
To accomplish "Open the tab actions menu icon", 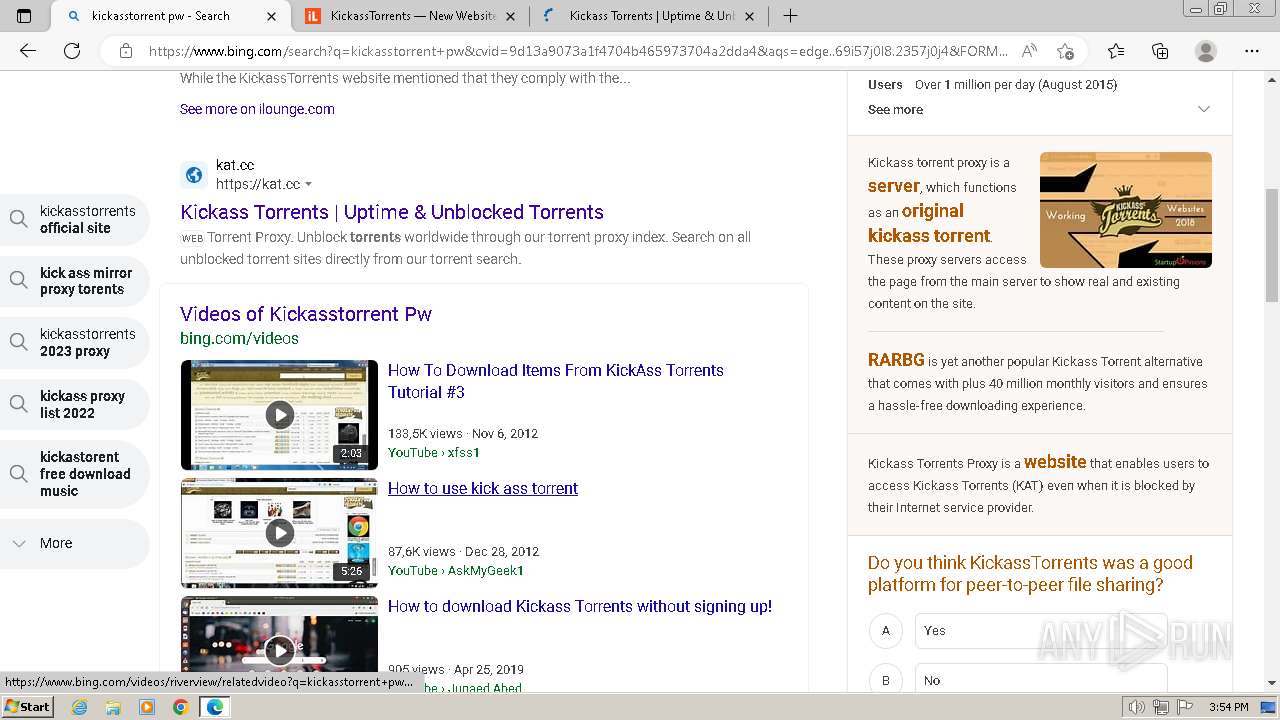I will (x=24, y=16).
